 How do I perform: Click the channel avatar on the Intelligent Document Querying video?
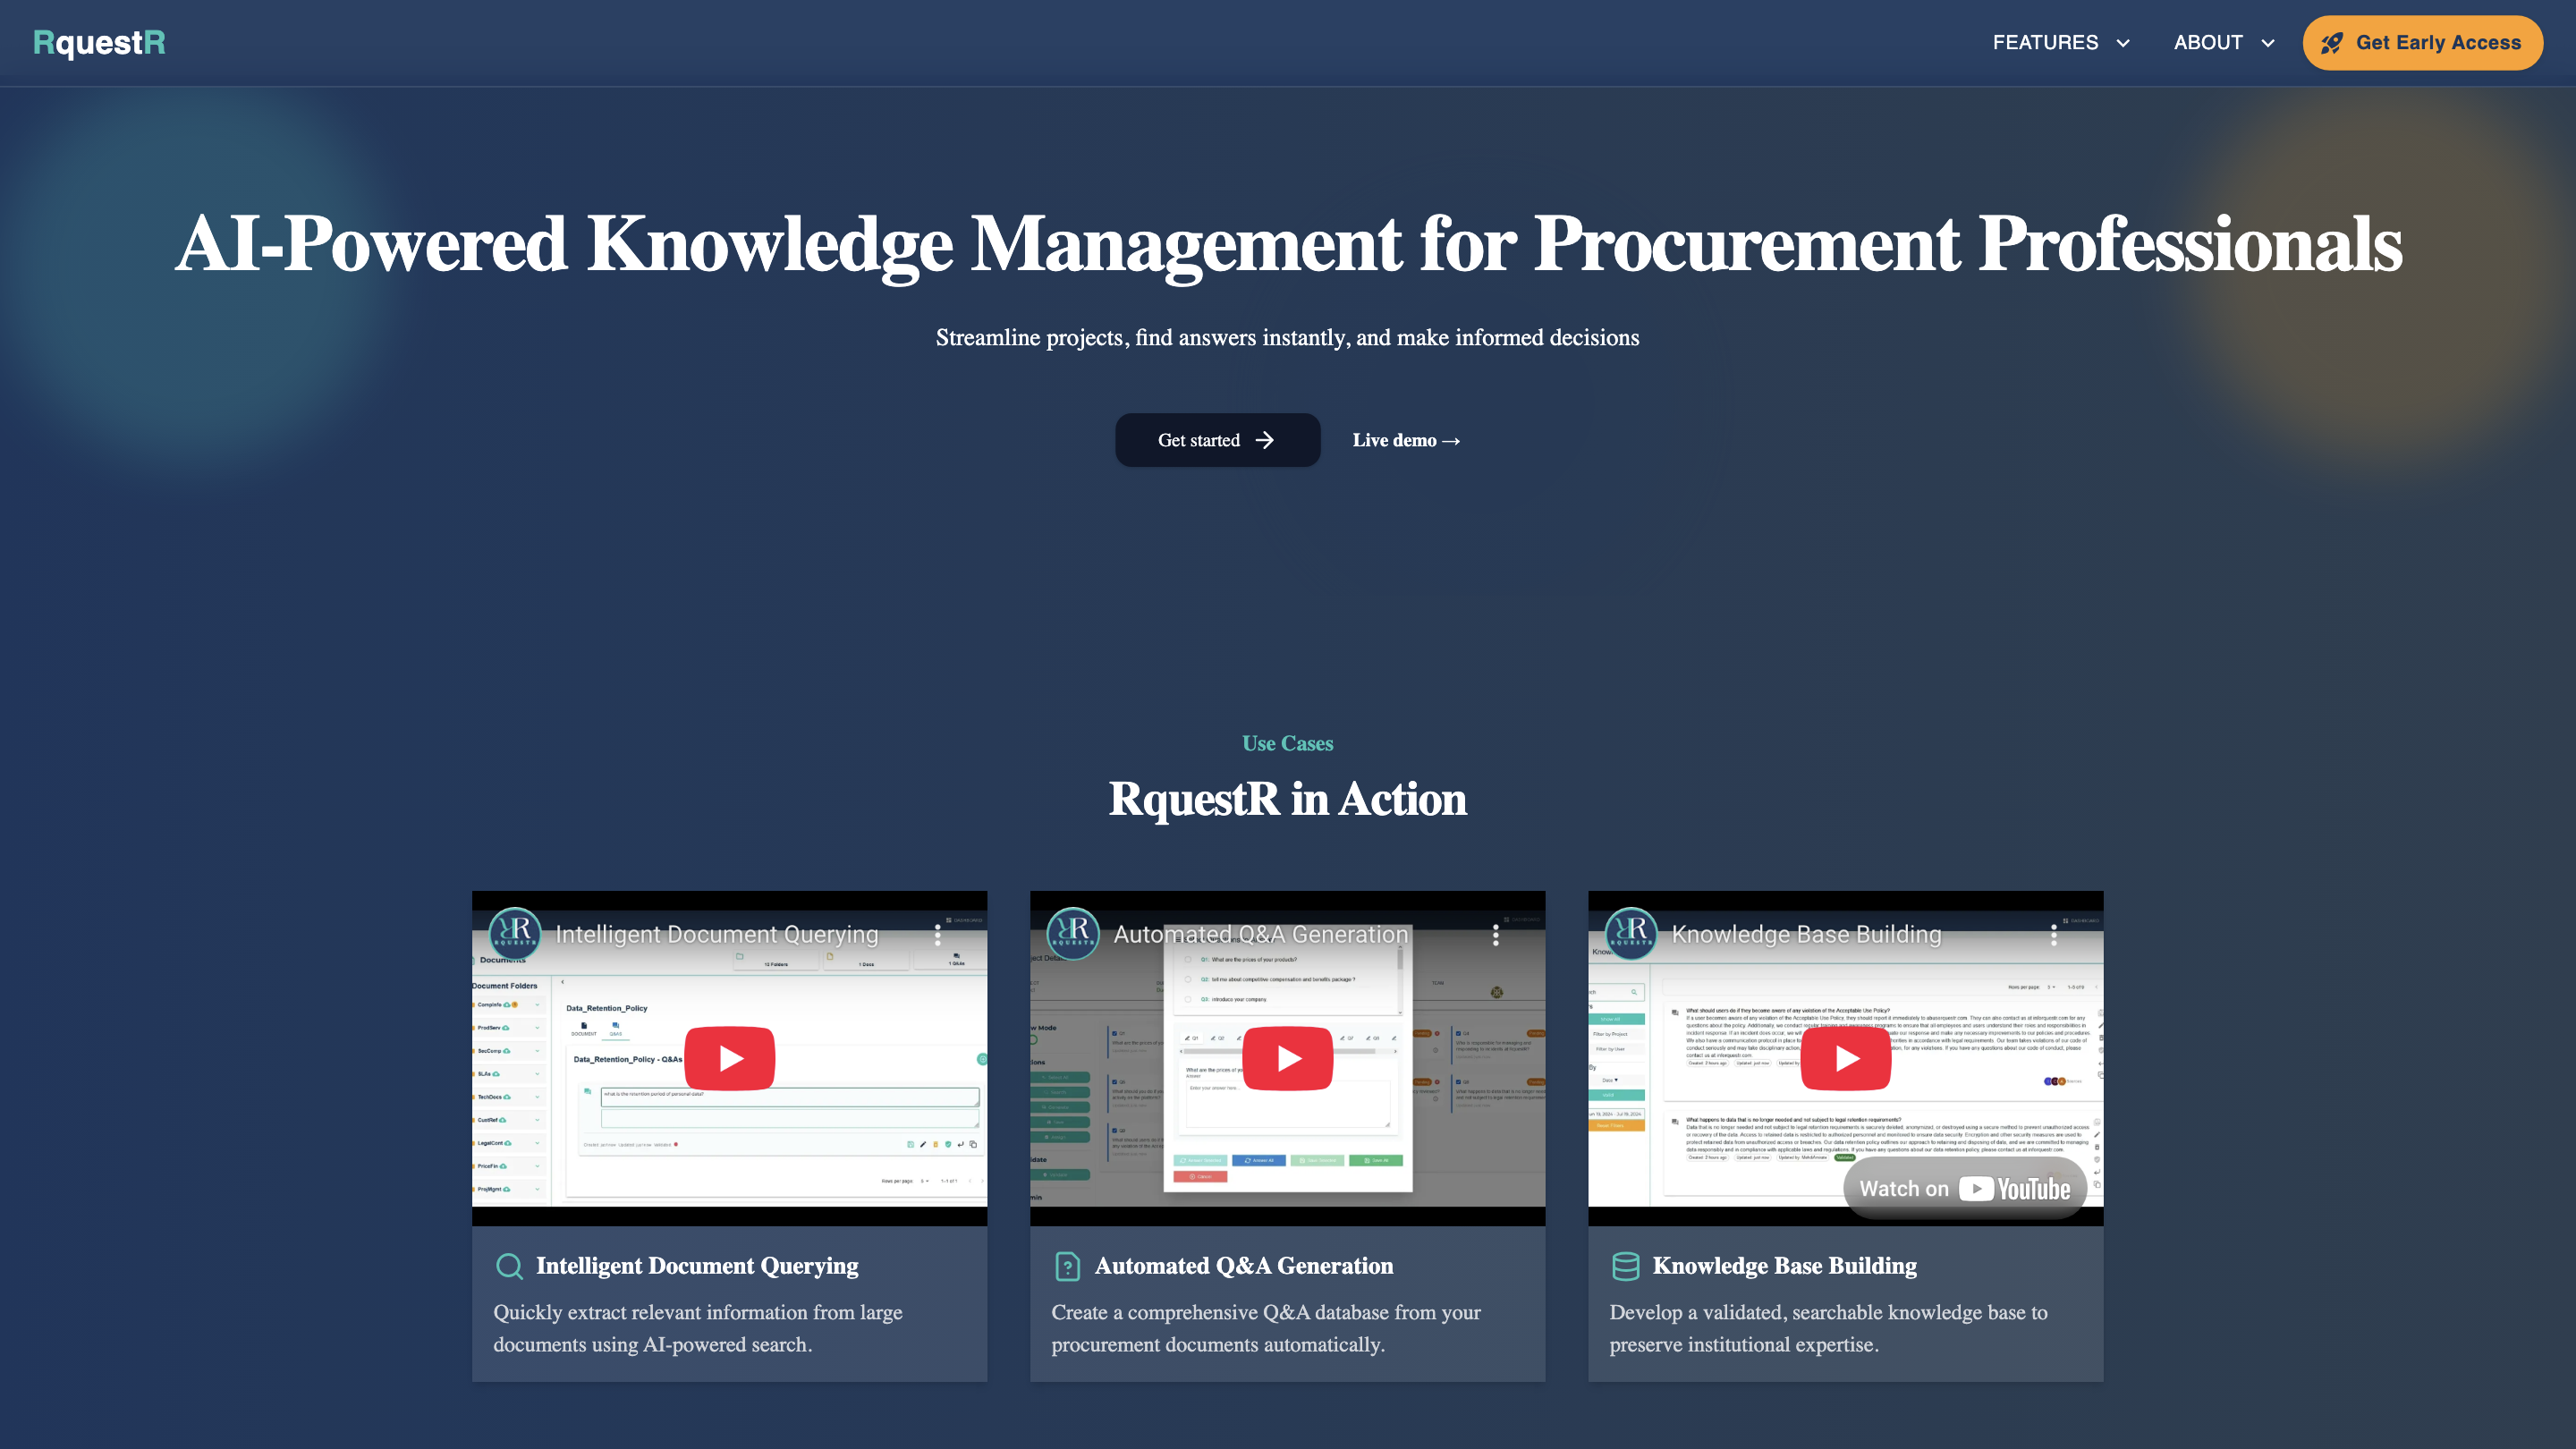pyautogui.click(x=515, y=933)
